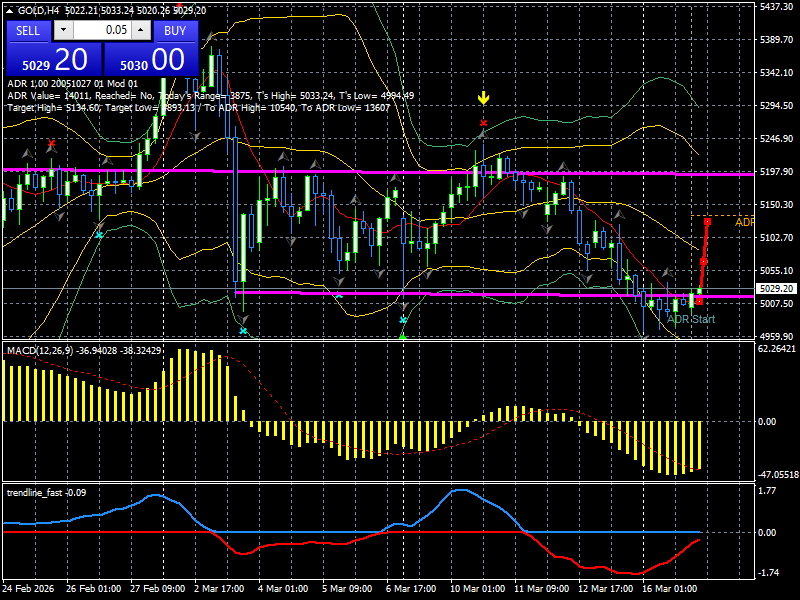Click price scale value 5389.70
The image size is (800, 600).
(776, 40)
